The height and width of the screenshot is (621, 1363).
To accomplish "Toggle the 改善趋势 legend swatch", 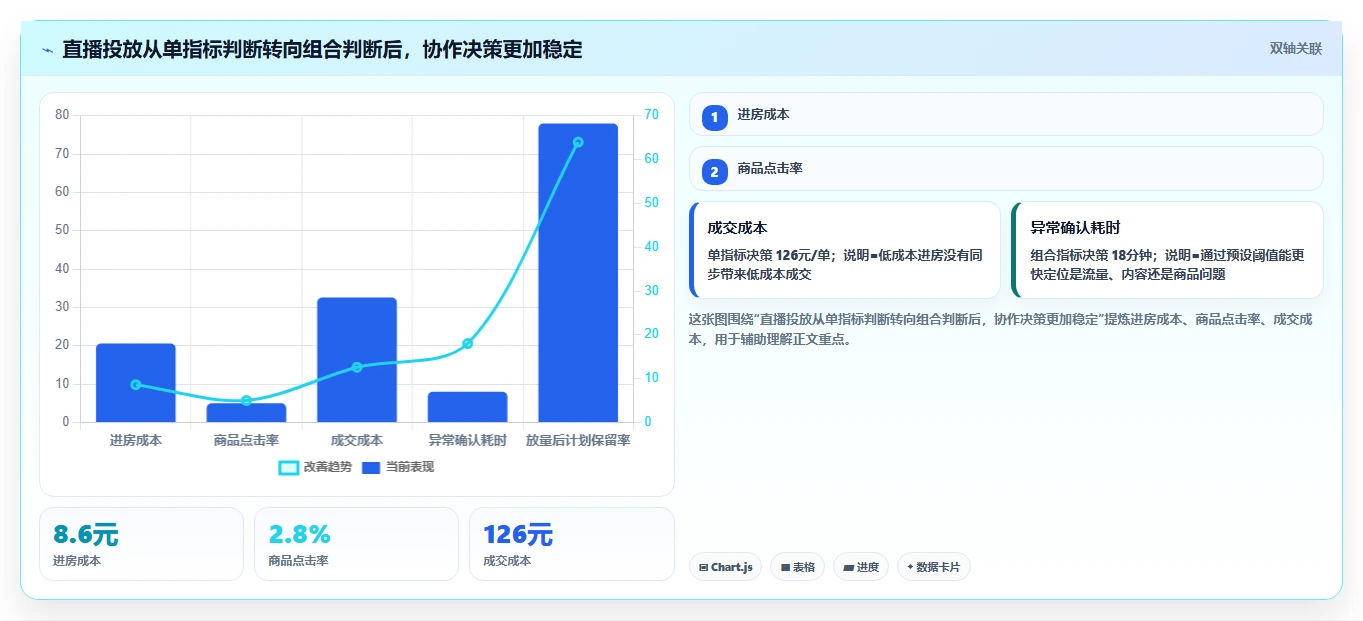I will tap(289, 467).
